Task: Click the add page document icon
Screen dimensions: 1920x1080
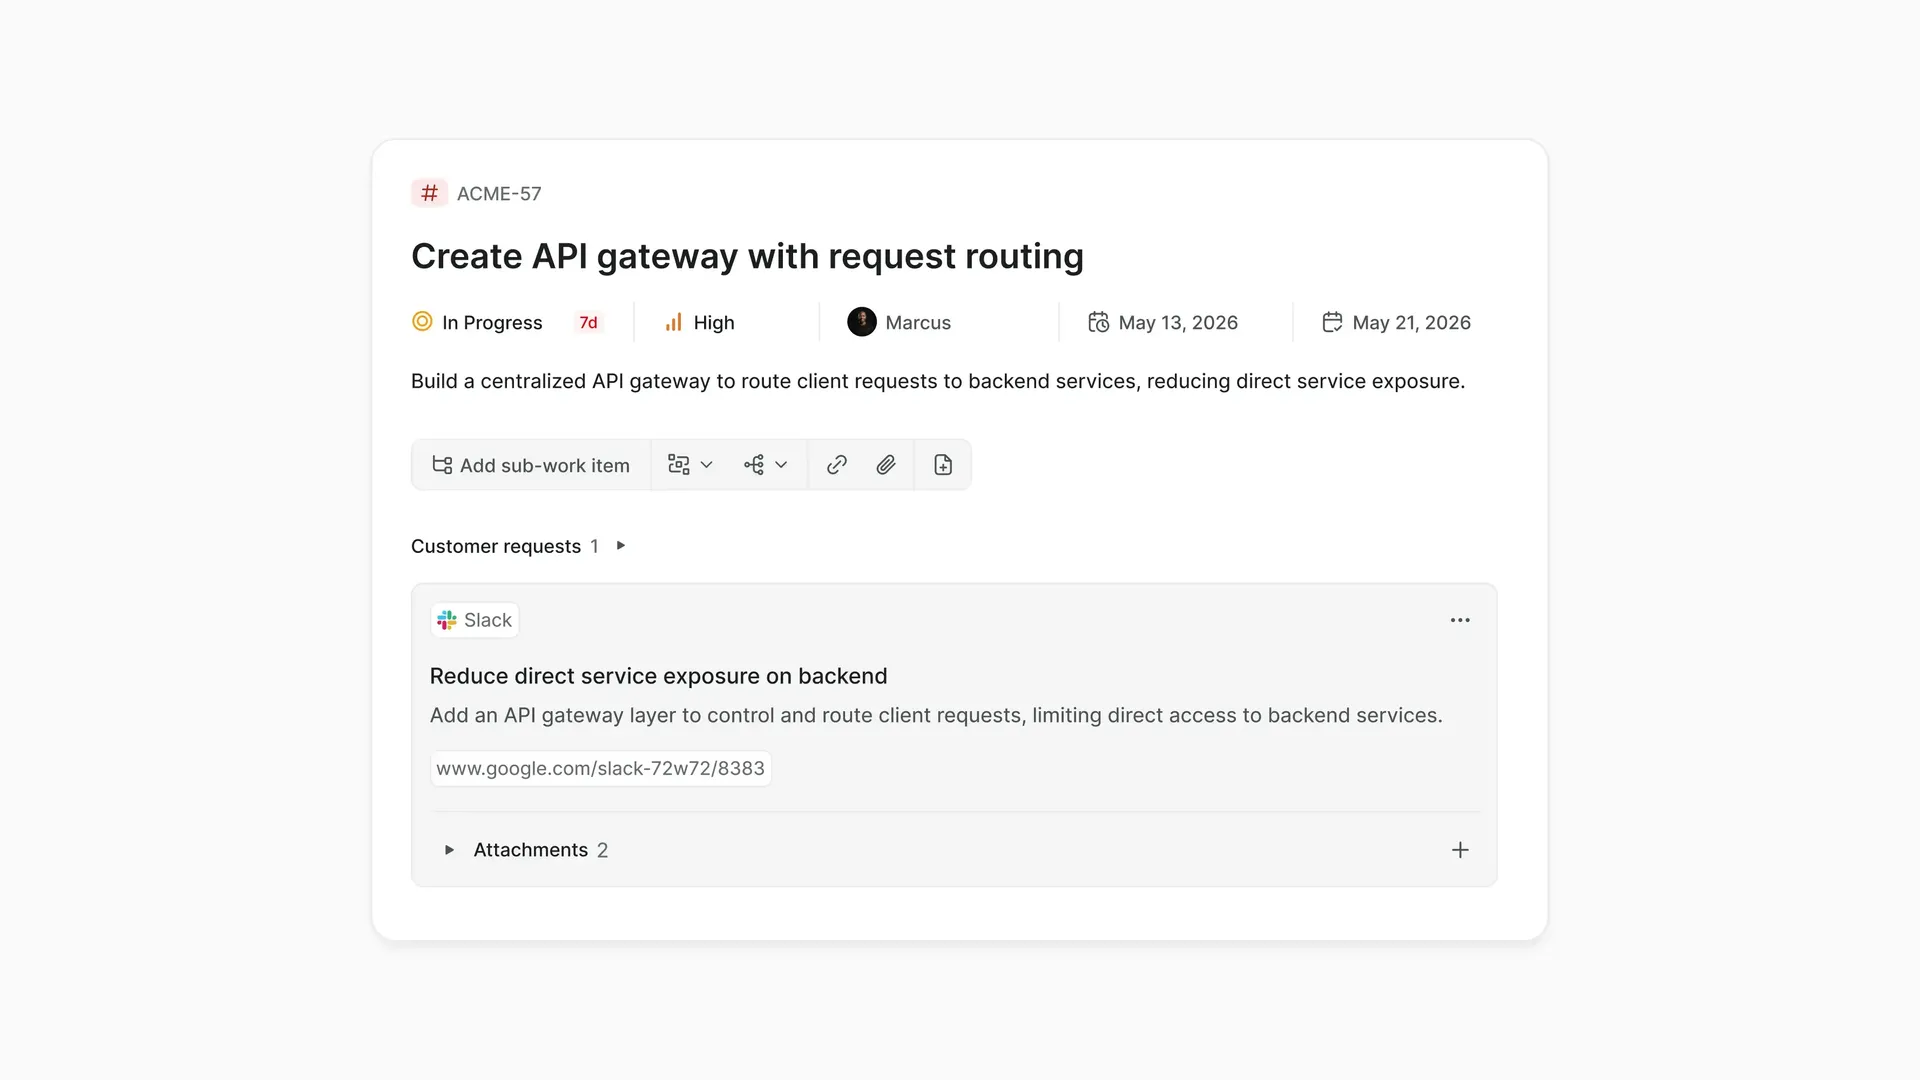Action: [943, 465]
